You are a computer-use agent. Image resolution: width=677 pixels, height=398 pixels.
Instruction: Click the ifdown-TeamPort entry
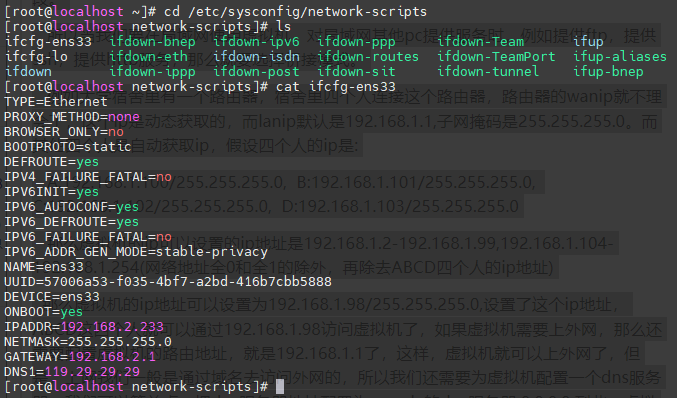tap(497, 57)
